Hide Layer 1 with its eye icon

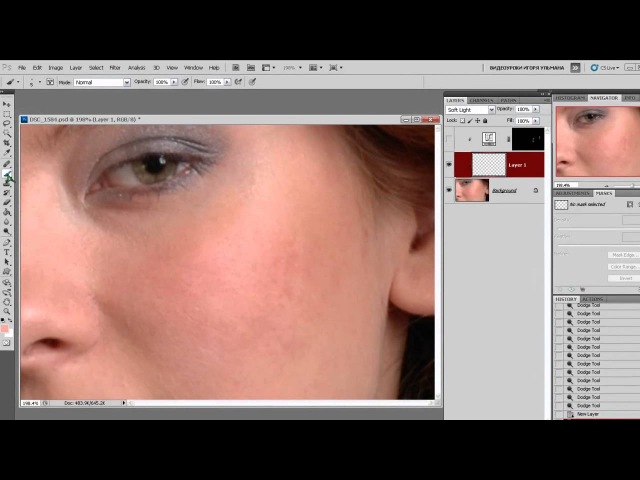point(449,164)
